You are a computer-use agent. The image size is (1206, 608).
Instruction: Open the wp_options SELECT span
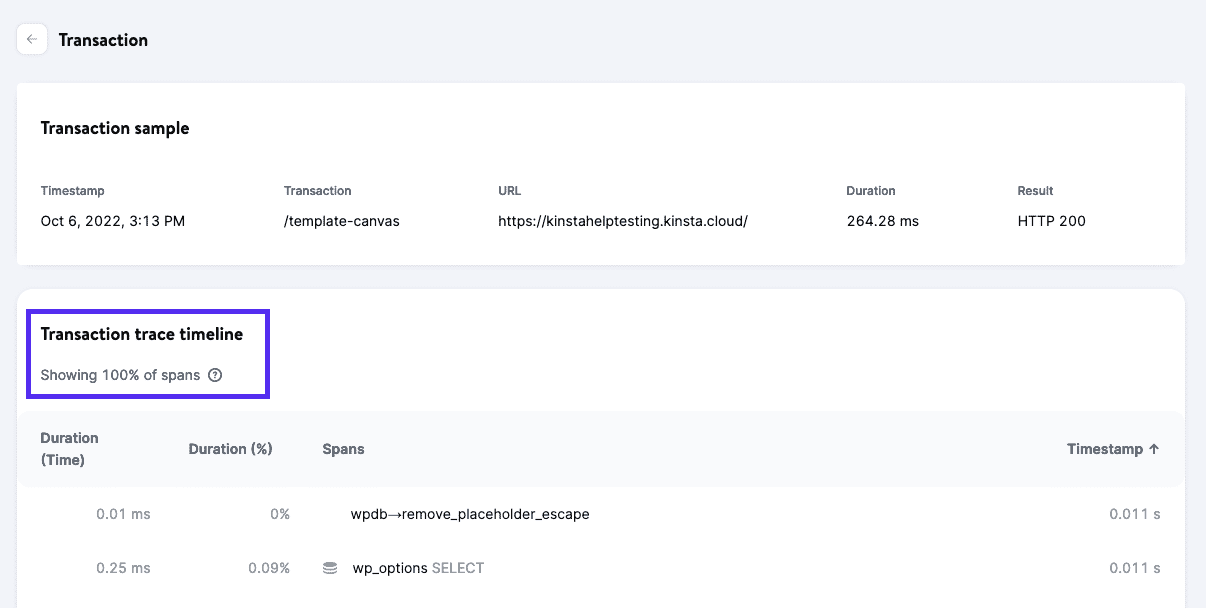417,568
